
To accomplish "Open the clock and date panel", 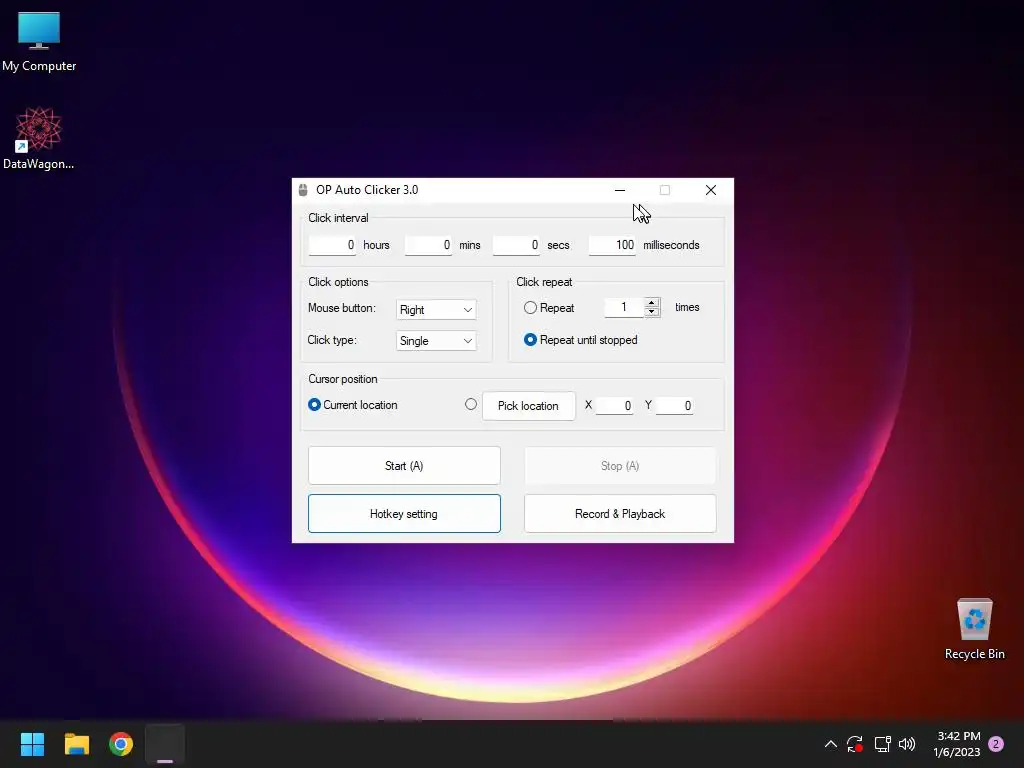I will coord(957,744).
